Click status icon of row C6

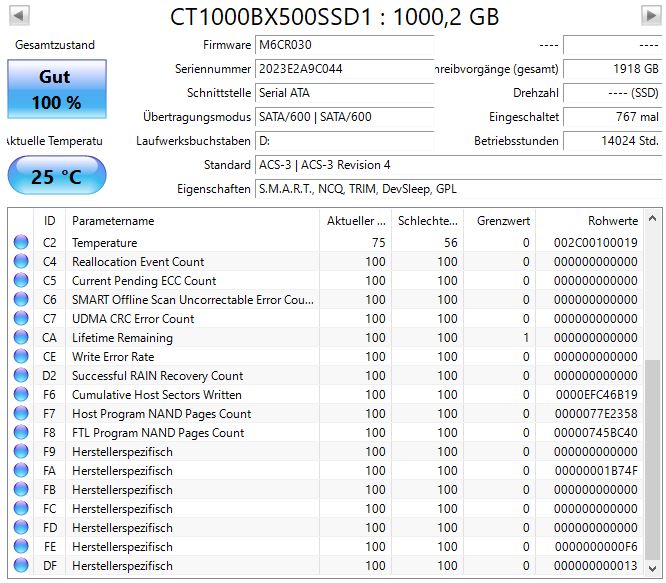tap(21, 299)
